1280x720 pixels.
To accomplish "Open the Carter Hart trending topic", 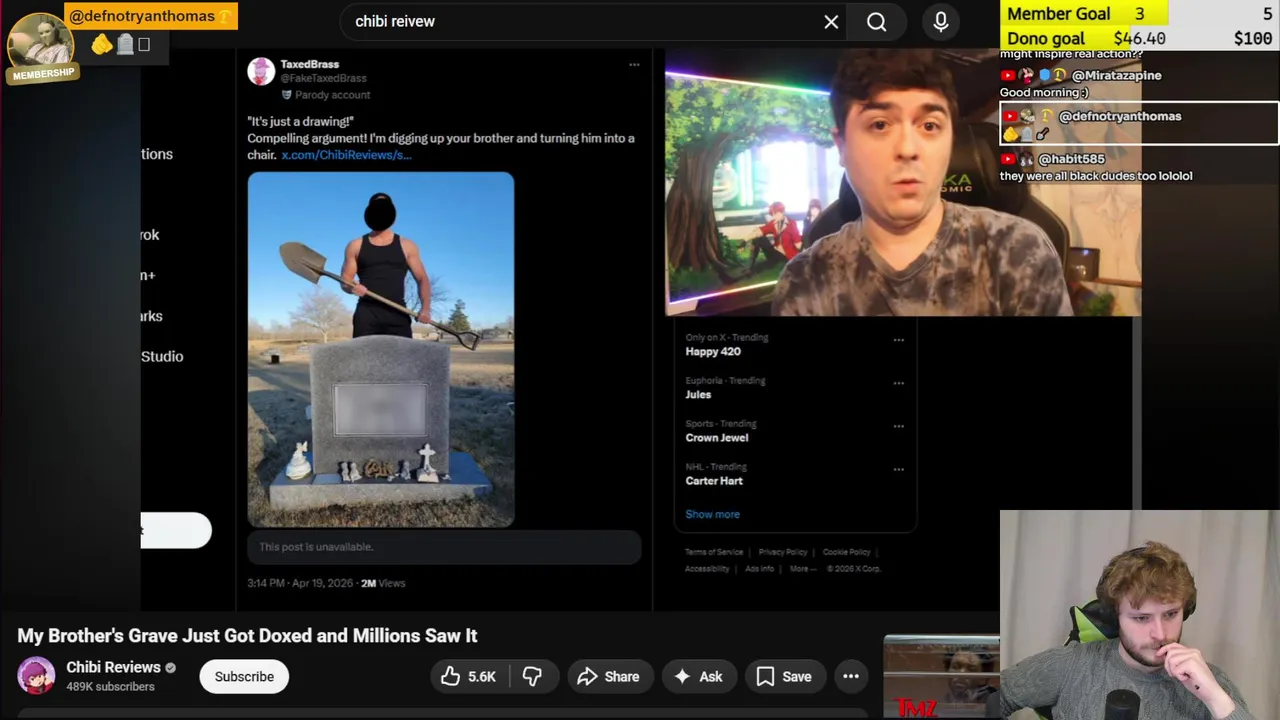I will click(x=714, y=481).
